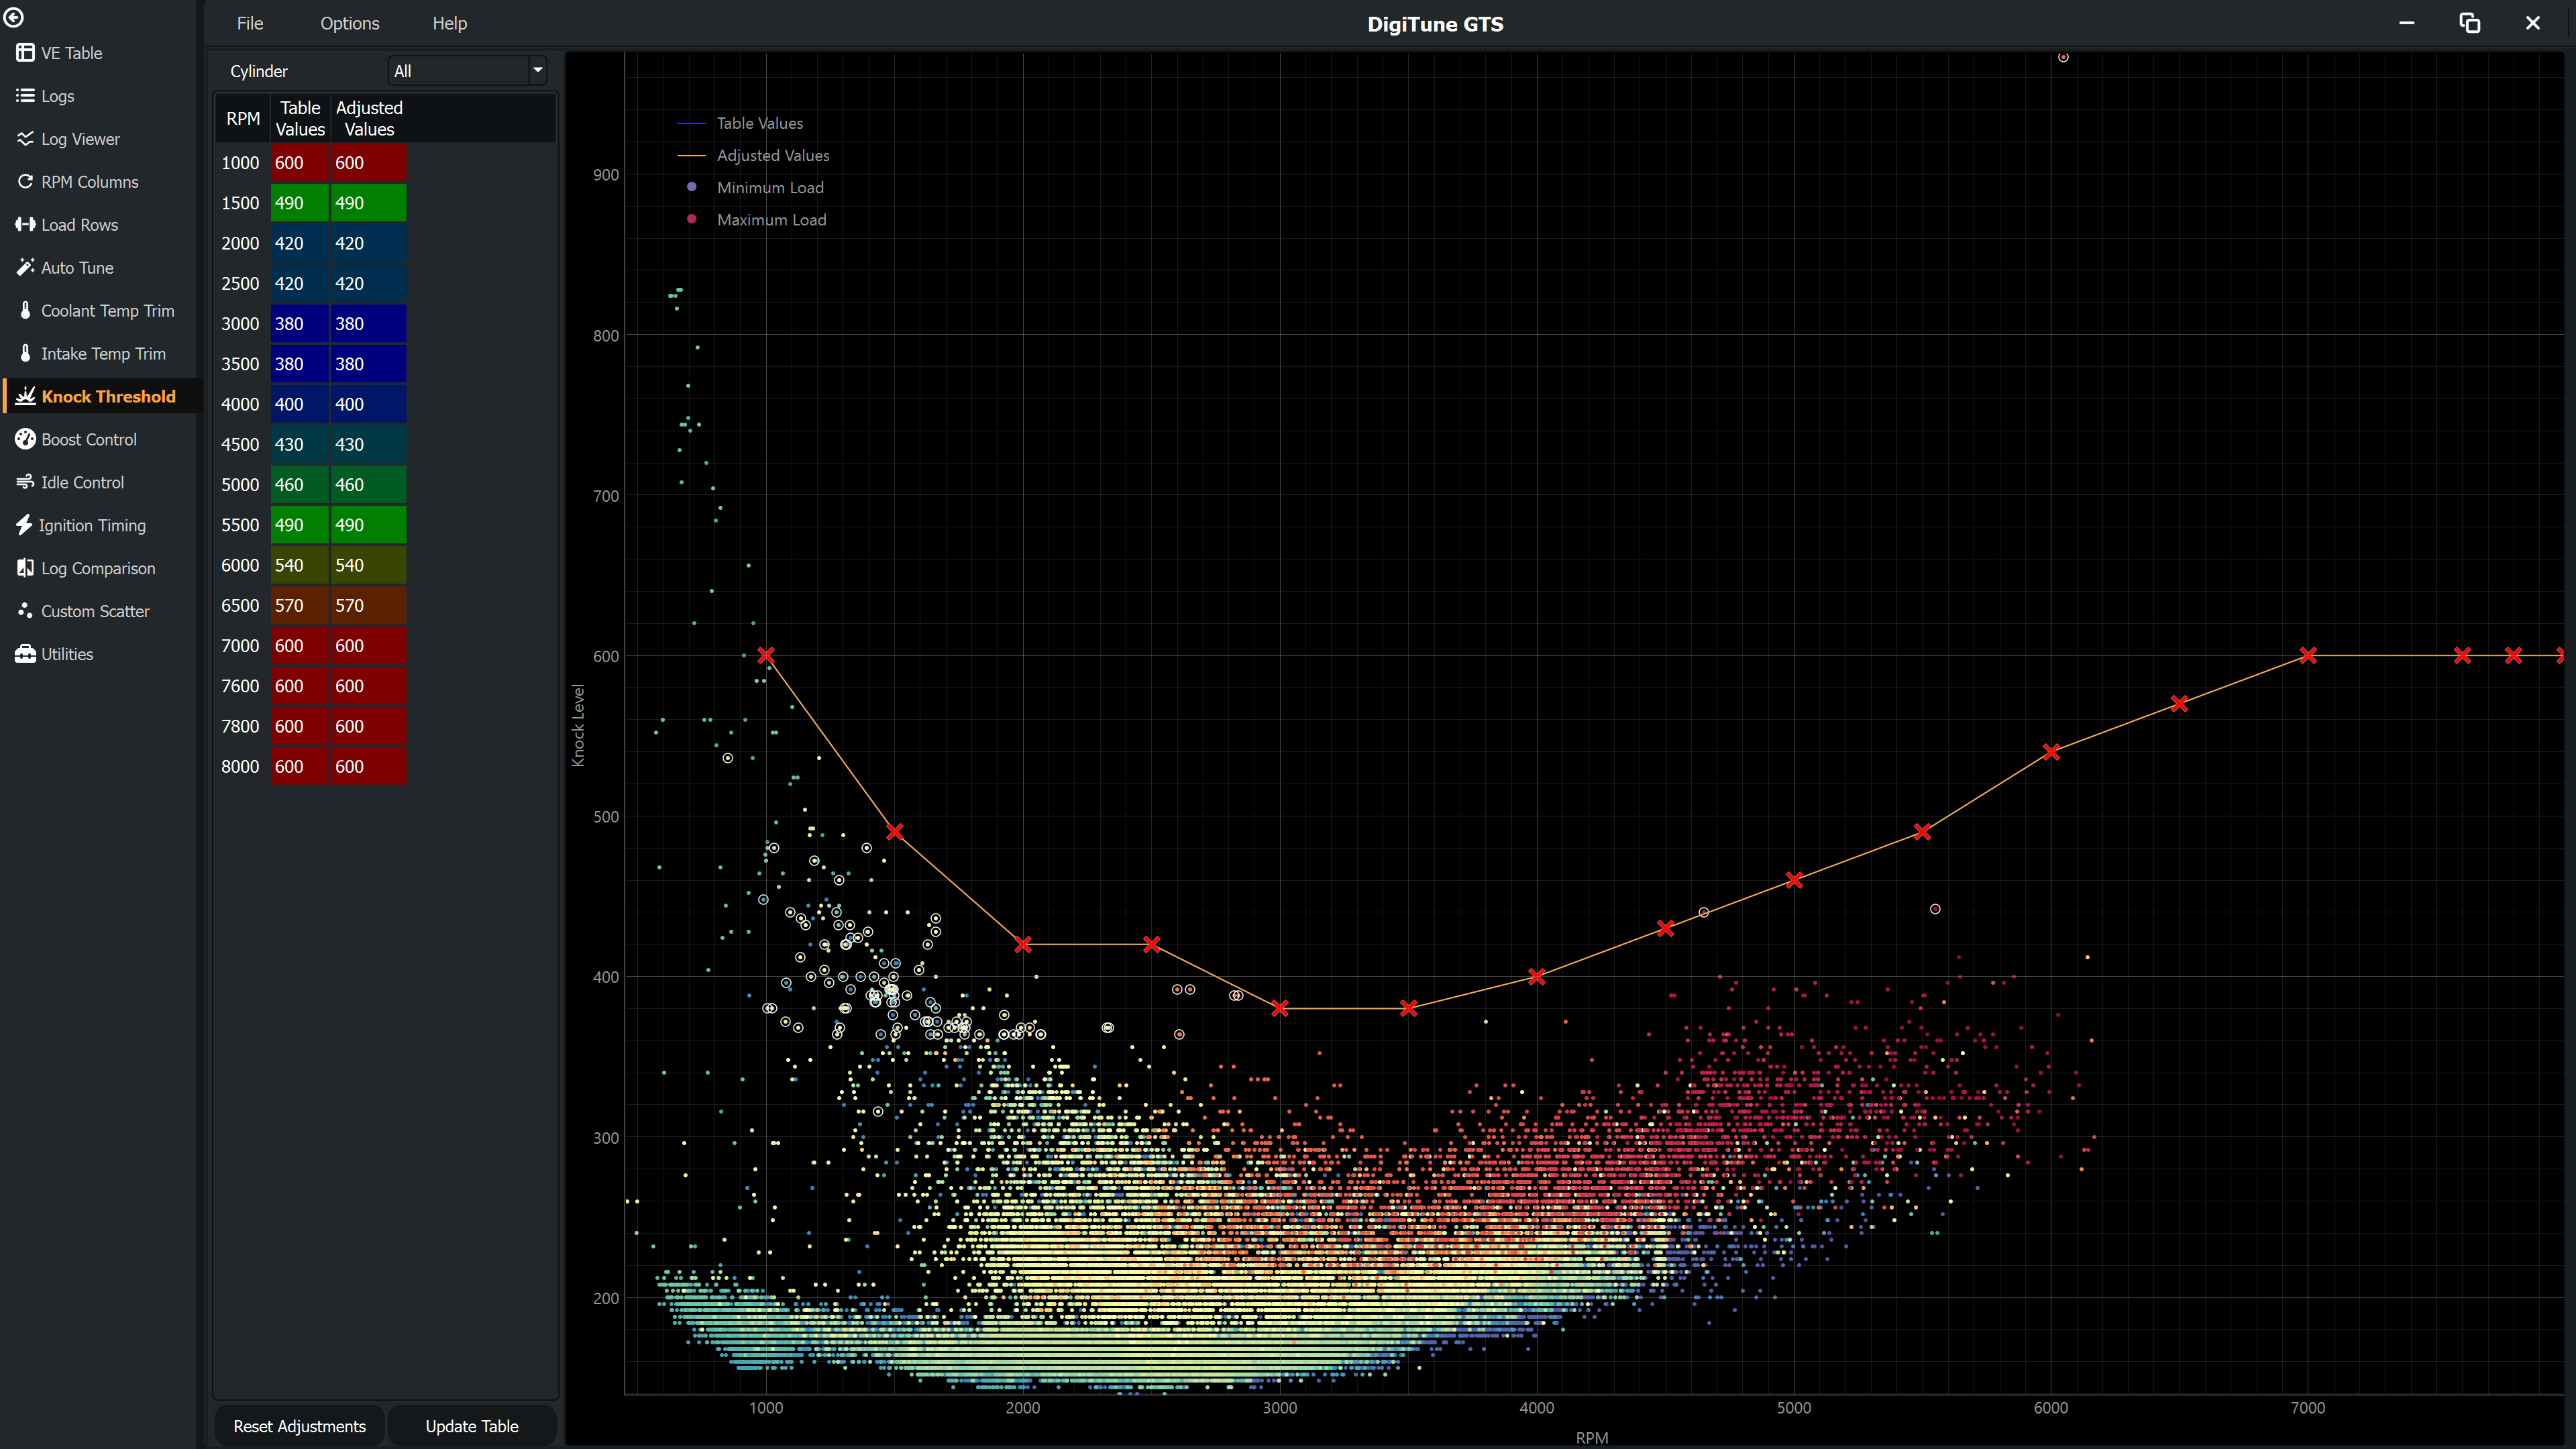
Task: Click red X marker at 1000 RPM on graph
Action: (766, 655)
